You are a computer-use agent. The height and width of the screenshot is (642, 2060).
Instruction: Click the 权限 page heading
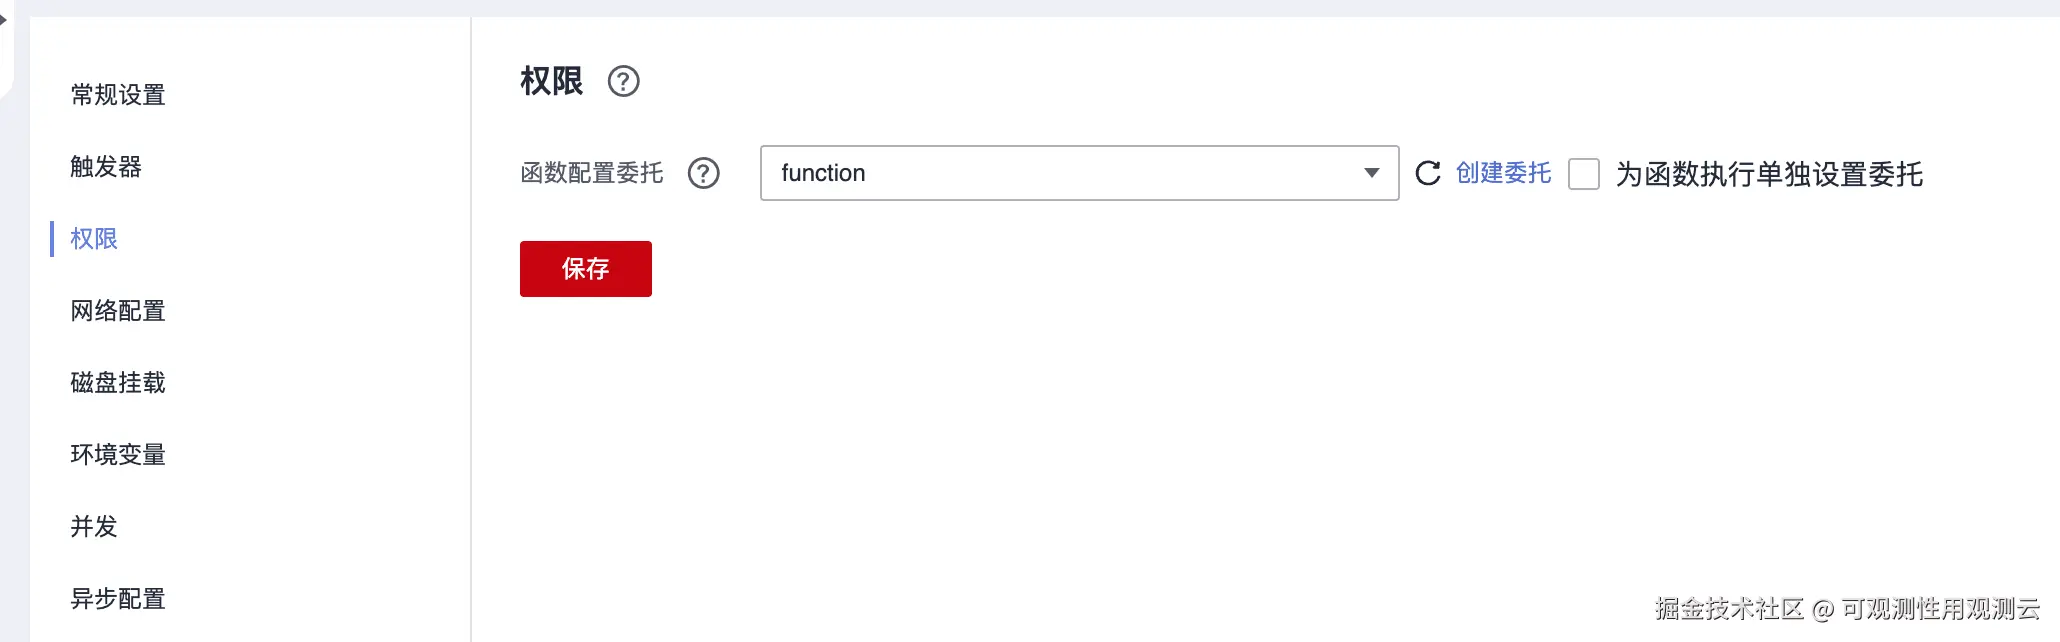551,81
